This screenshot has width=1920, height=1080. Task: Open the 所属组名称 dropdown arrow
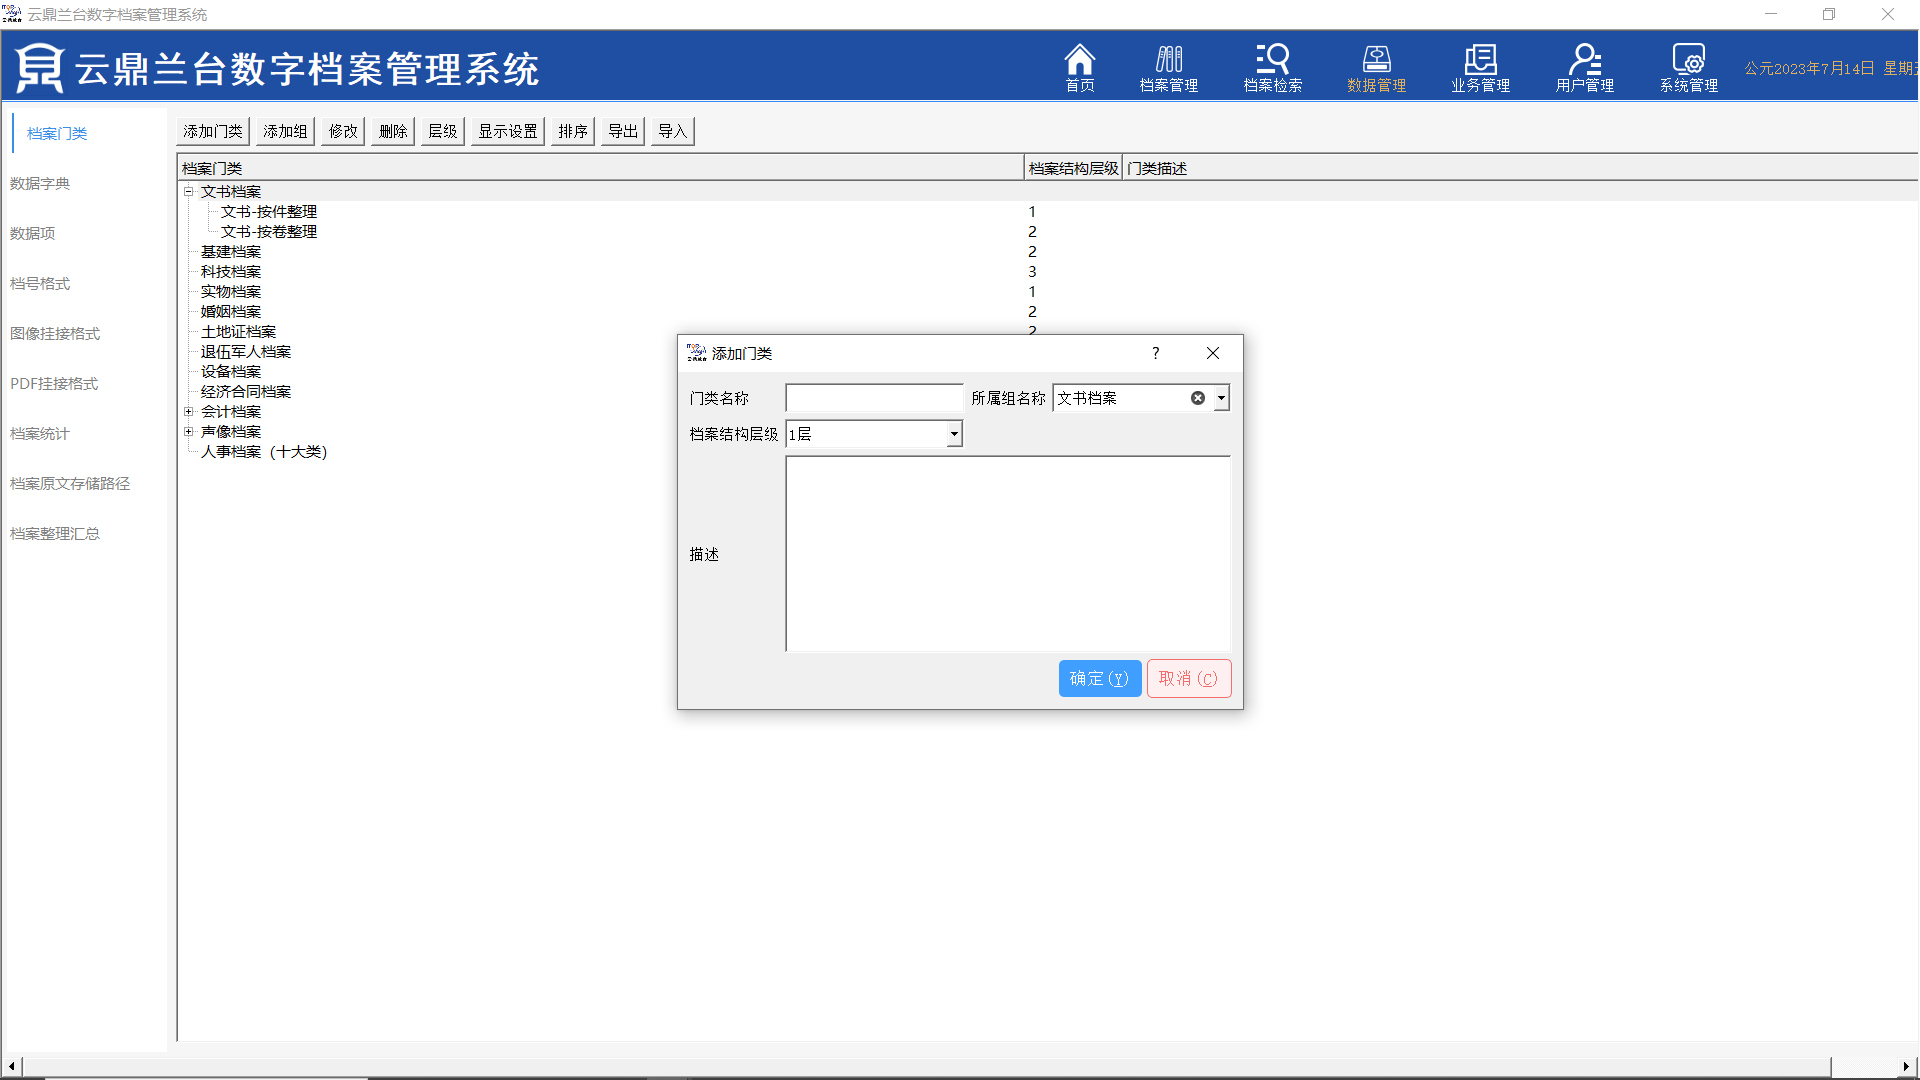1221,398
